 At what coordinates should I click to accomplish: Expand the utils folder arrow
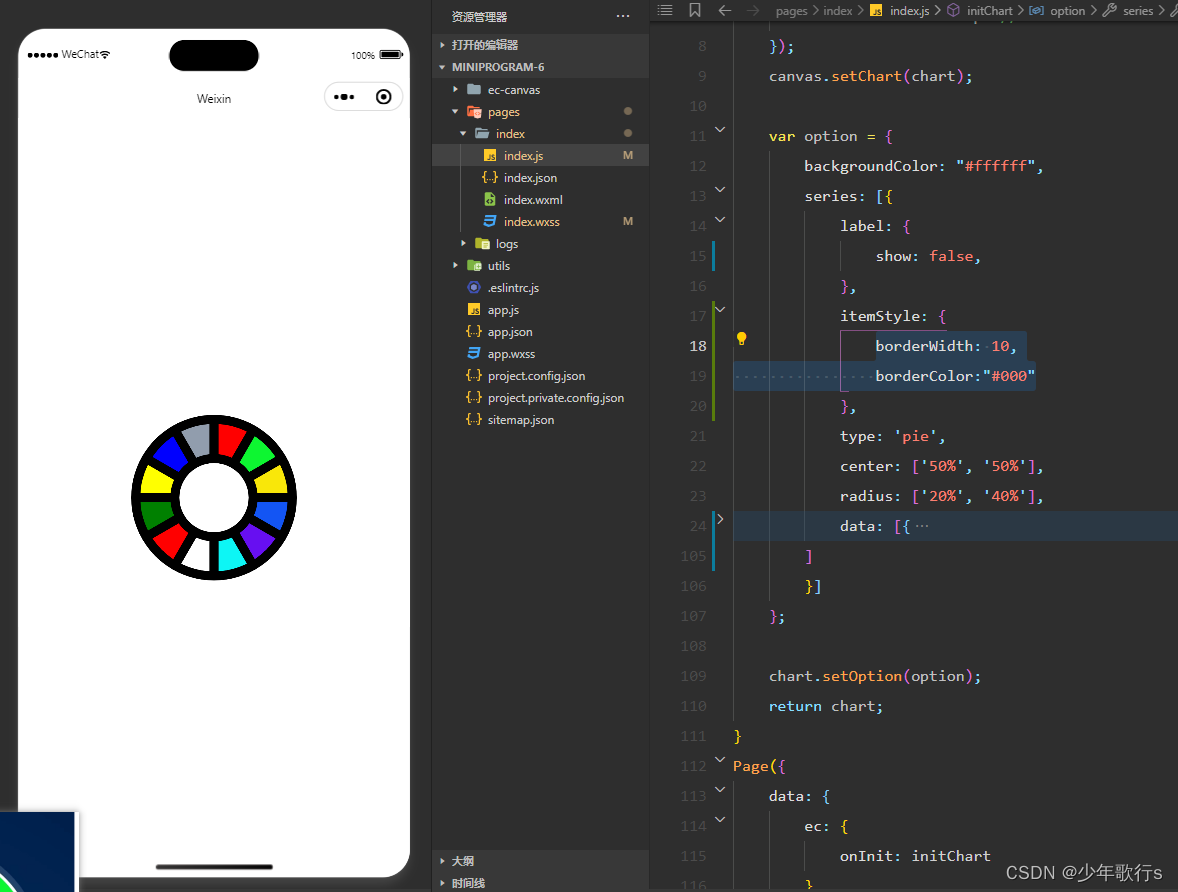point(455,265)
